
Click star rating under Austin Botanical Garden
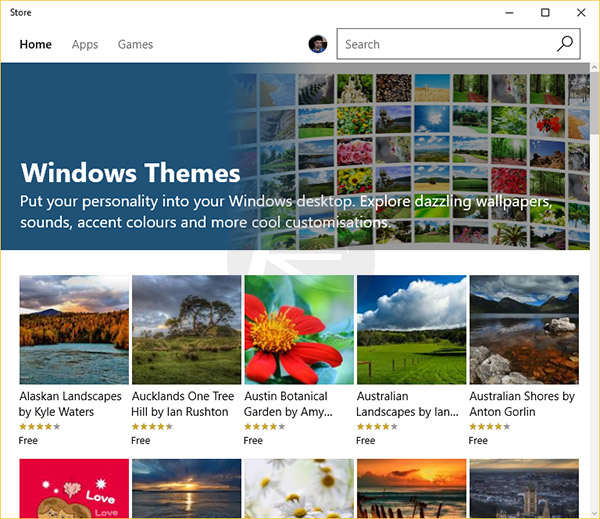coord(265,426)
